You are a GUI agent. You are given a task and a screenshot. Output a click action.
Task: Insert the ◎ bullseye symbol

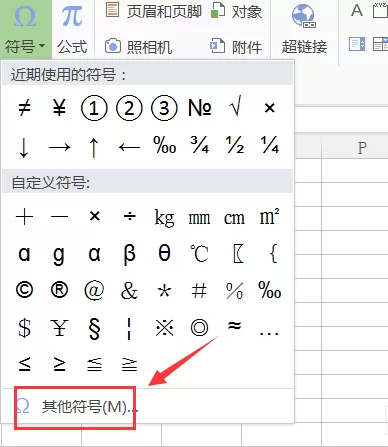pyautogui.click(x=199, y=328)
